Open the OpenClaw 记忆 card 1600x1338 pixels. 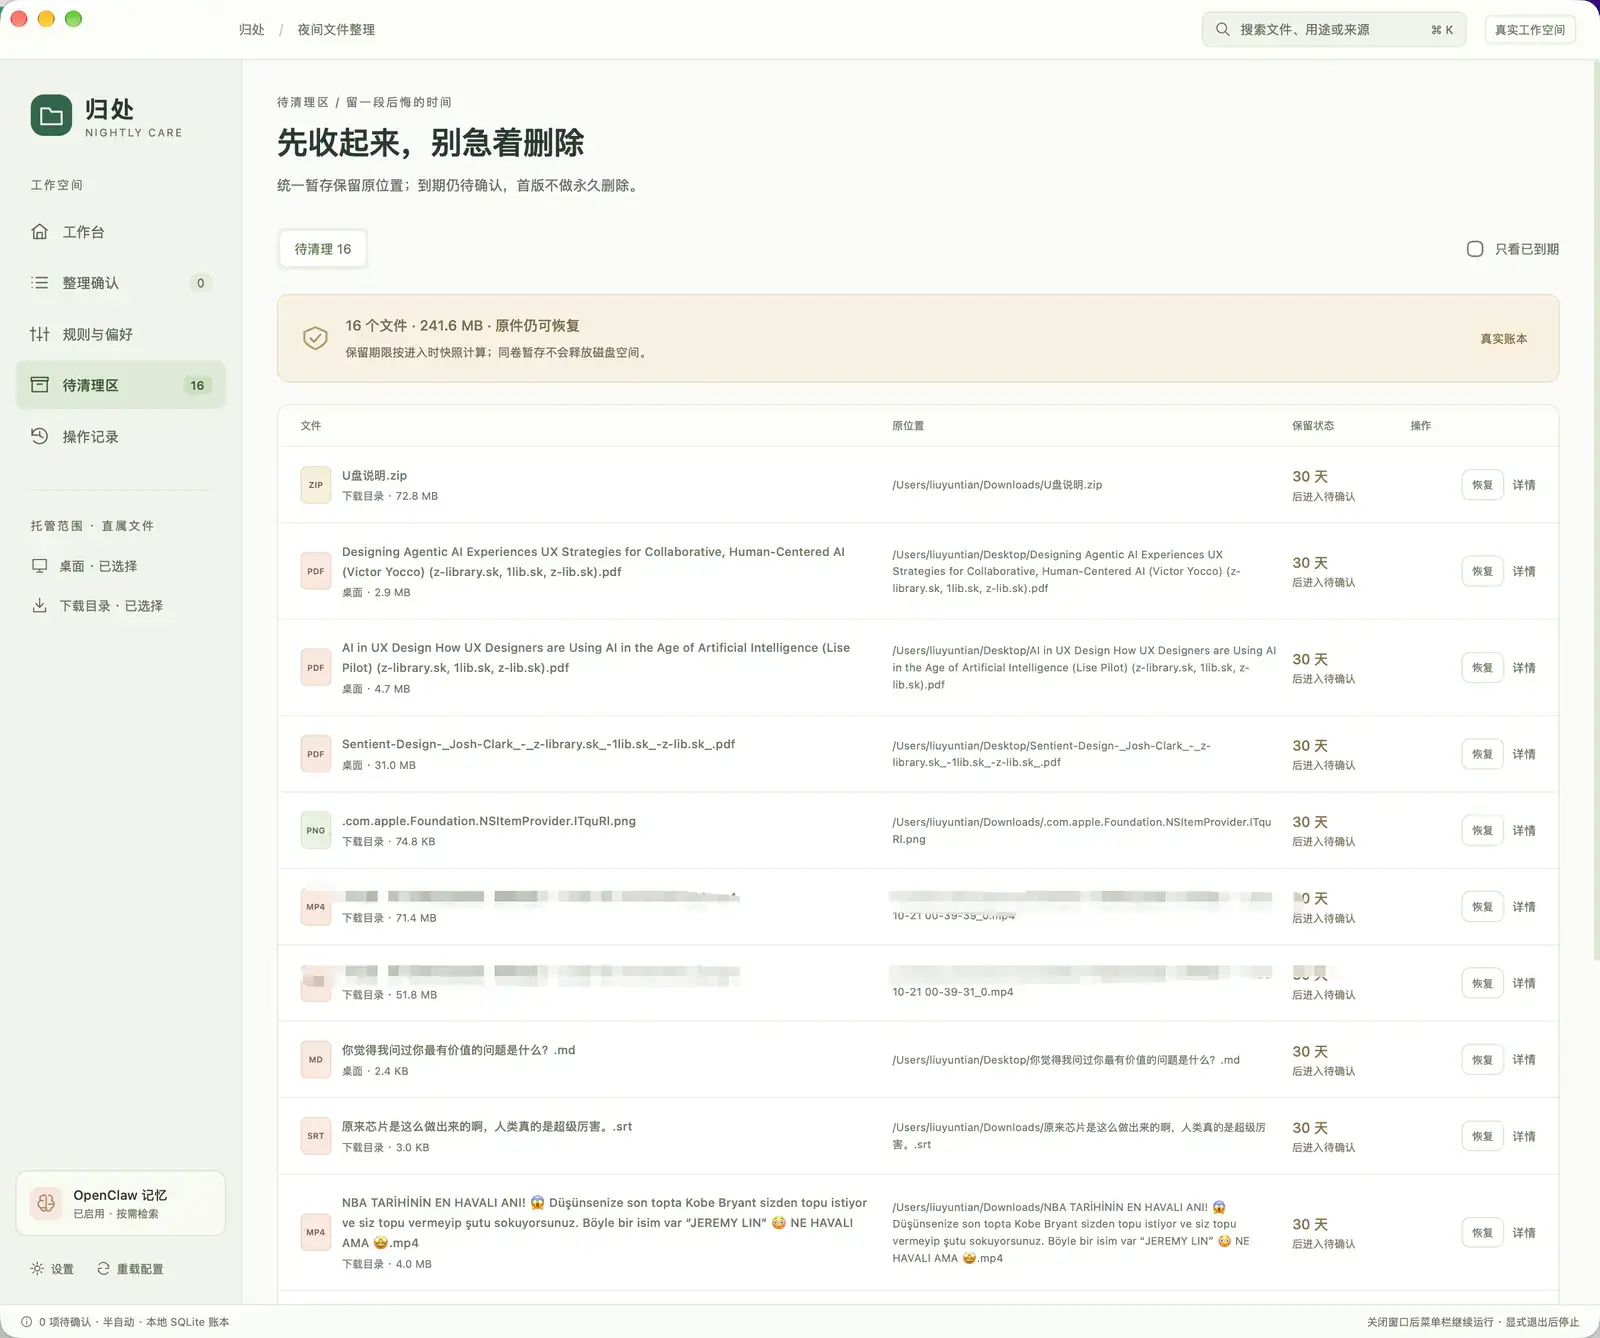pyautogui.click(x=120, y=1203)
